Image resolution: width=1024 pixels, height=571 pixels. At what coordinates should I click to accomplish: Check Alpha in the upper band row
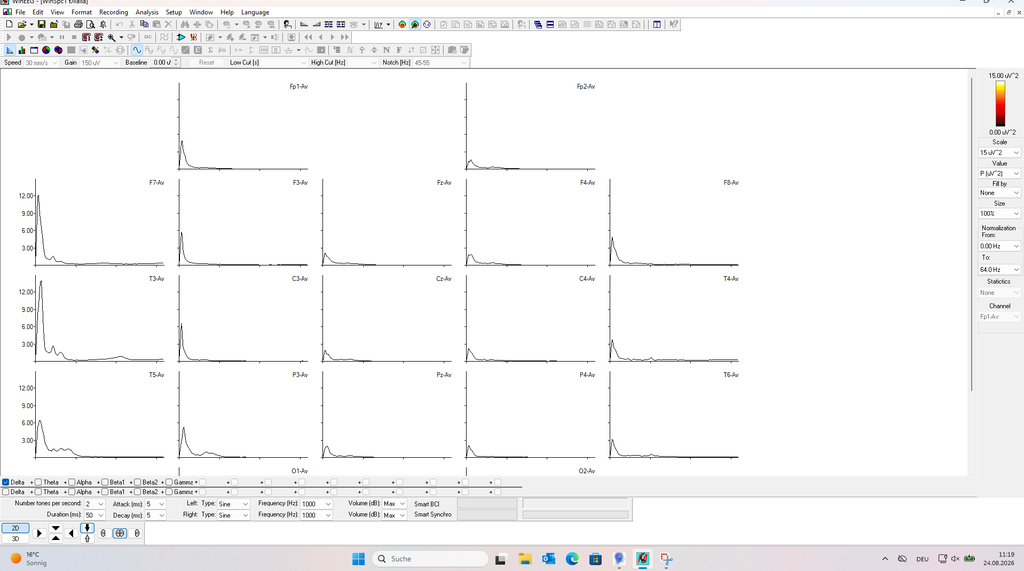point(72,482)
